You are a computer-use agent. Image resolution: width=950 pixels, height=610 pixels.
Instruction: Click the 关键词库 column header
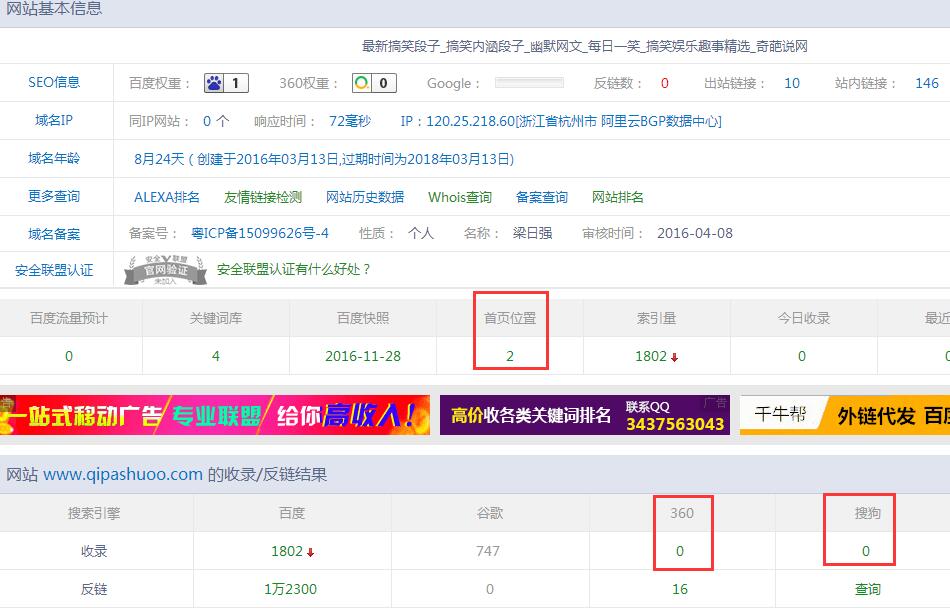click(216, 318)
